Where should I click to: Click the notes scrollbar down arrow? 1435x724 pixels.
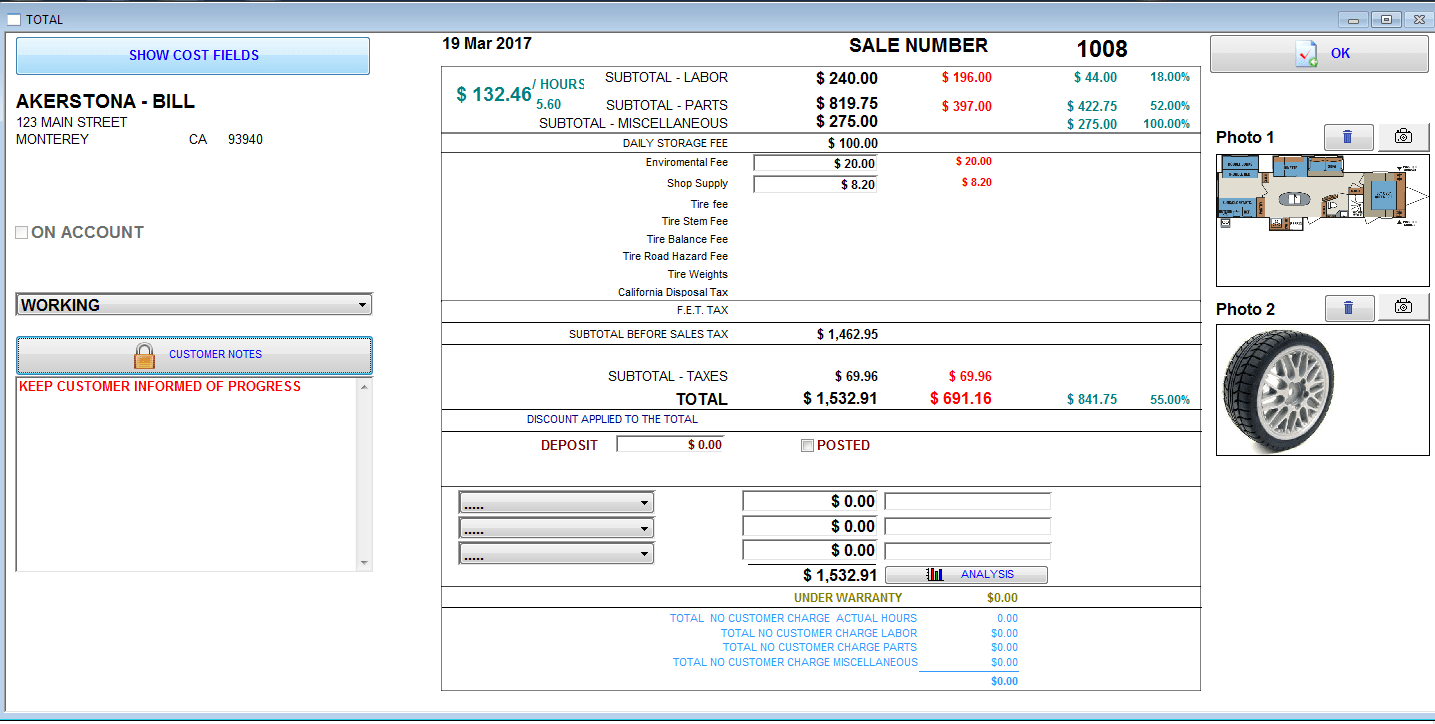coord(366,562)
